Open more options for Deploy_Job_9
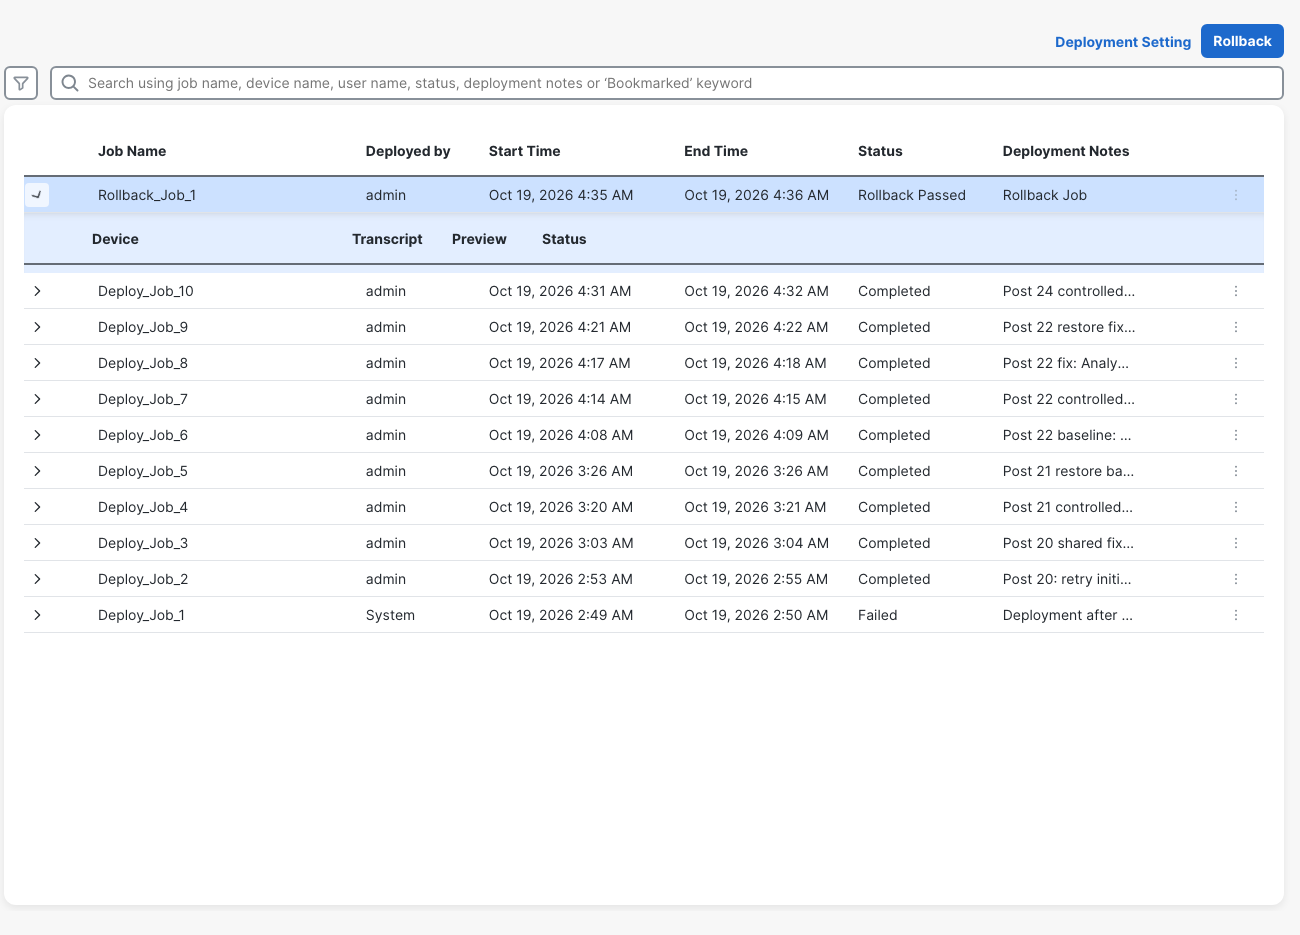The height and width of the screenshot is (935, 1300). click(1236, 327)
